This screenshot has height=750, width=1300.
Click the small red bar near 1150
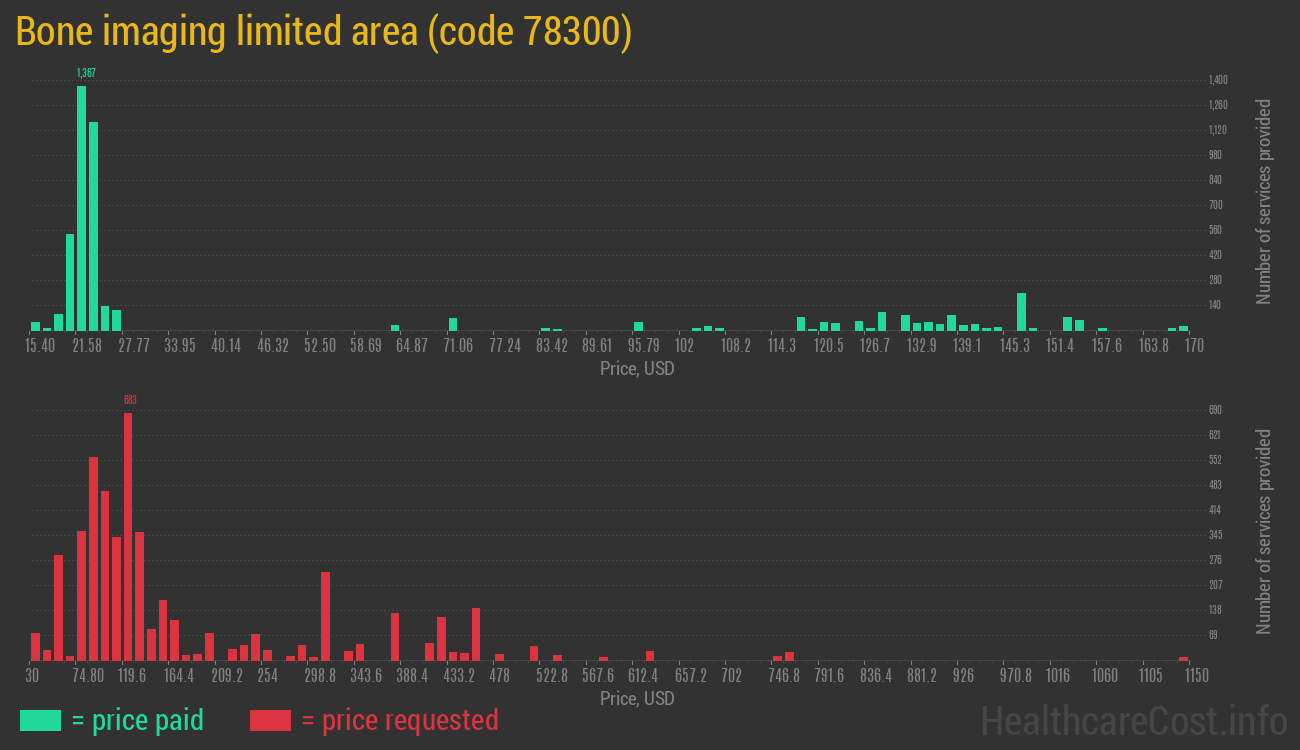tap(1183, 658)
